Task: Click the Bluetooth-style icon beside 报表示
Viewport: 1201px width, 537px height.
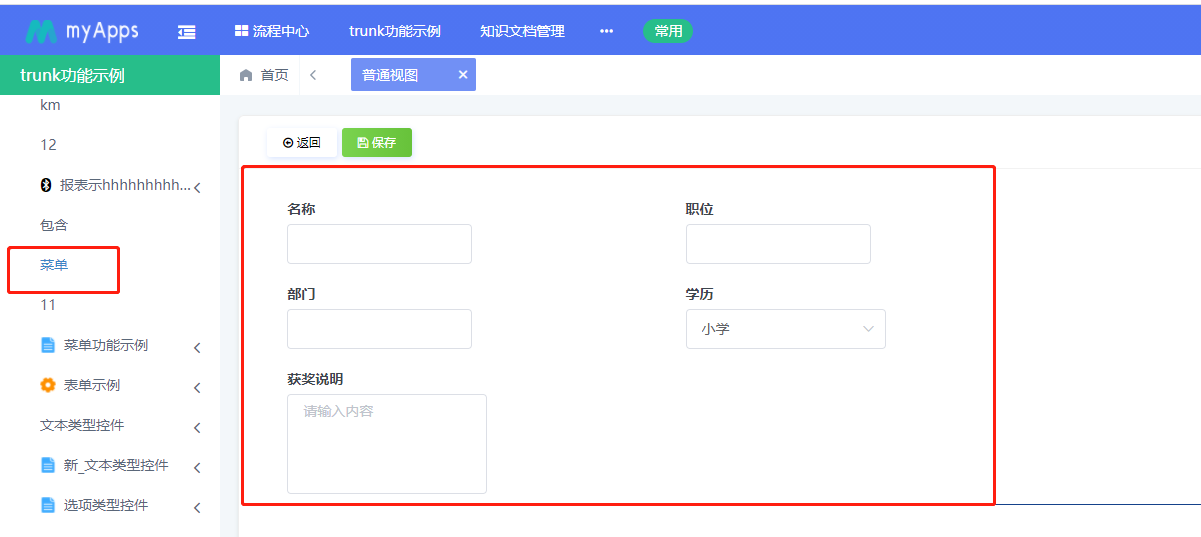Action: click(46, 185)
